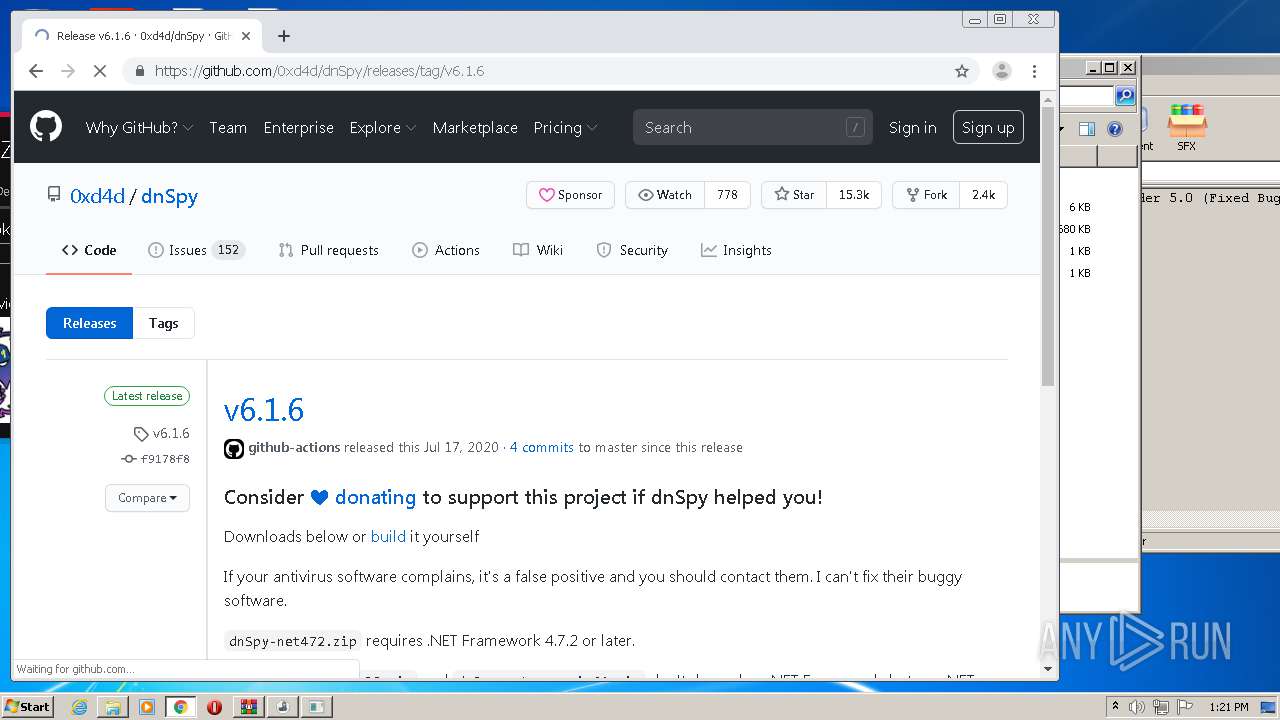Click the GitHub octocat logo
The width and height of the screenshot is (1280, 720).
coord(46,127)
